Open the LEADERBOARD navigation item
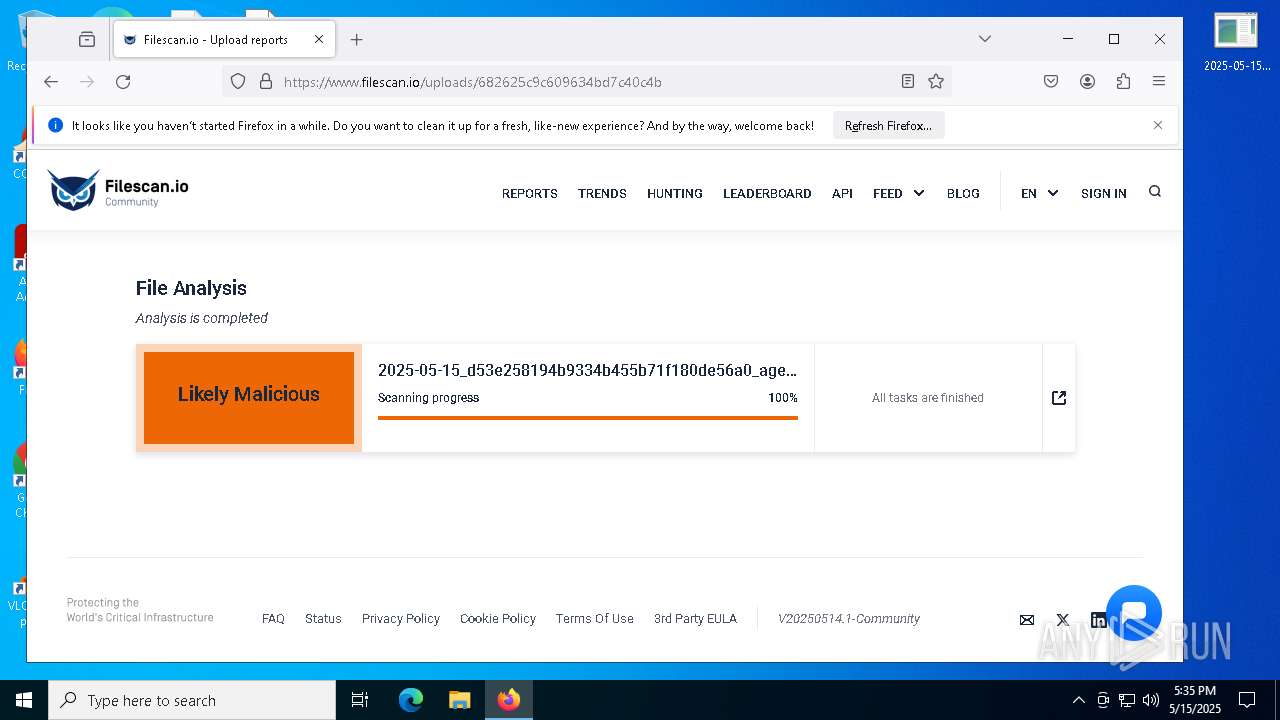Viewport: 1280px width, 720px height. tap(767, 193)
